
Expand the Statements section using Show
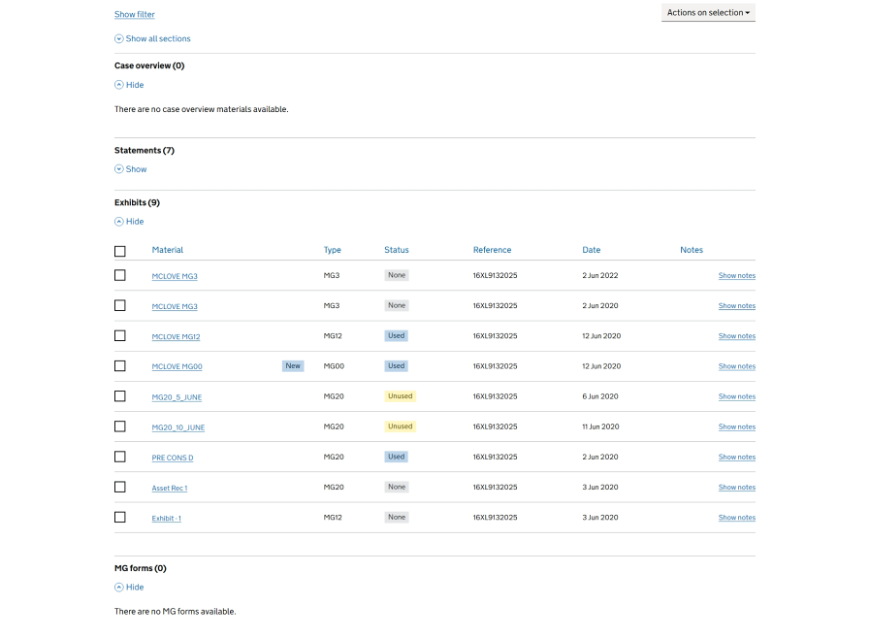(x=130, y=169)
